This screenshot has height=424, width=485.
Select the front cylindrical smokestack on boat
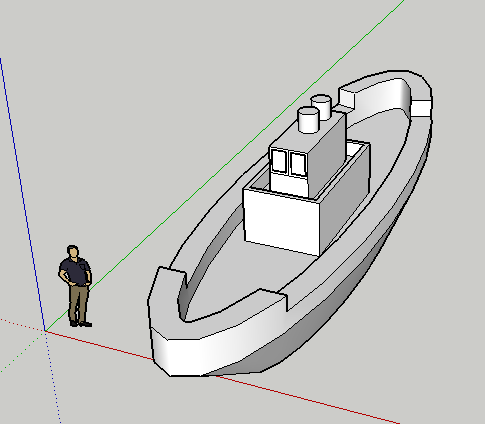pos(309,120)
